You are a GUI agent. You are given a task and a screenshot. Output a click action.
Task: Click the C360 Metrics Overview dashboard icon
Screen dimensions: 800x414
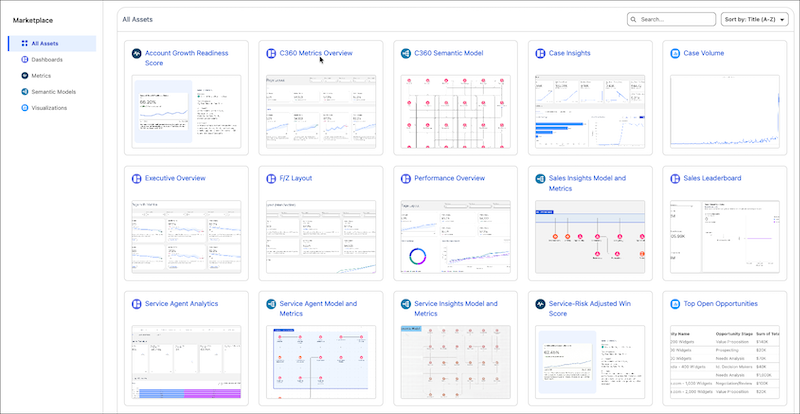(271, 53)
